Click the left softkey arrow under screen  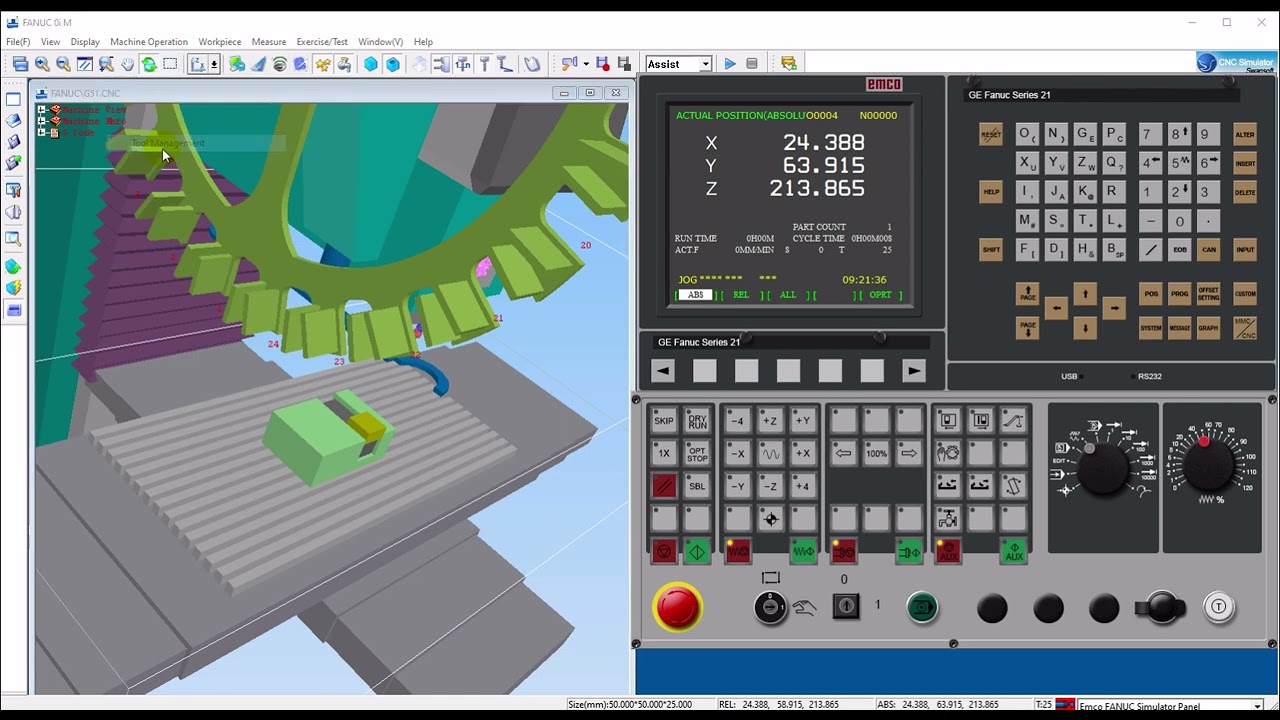click(x=663, y=371)
